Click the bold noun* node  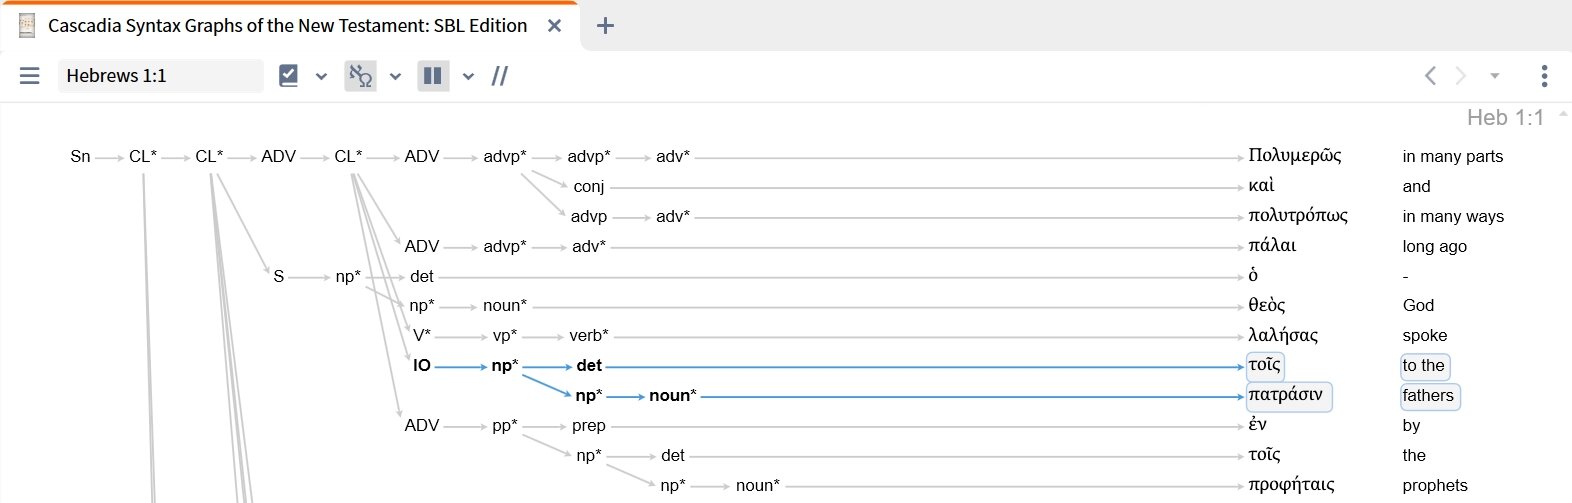tap(673, 396)
